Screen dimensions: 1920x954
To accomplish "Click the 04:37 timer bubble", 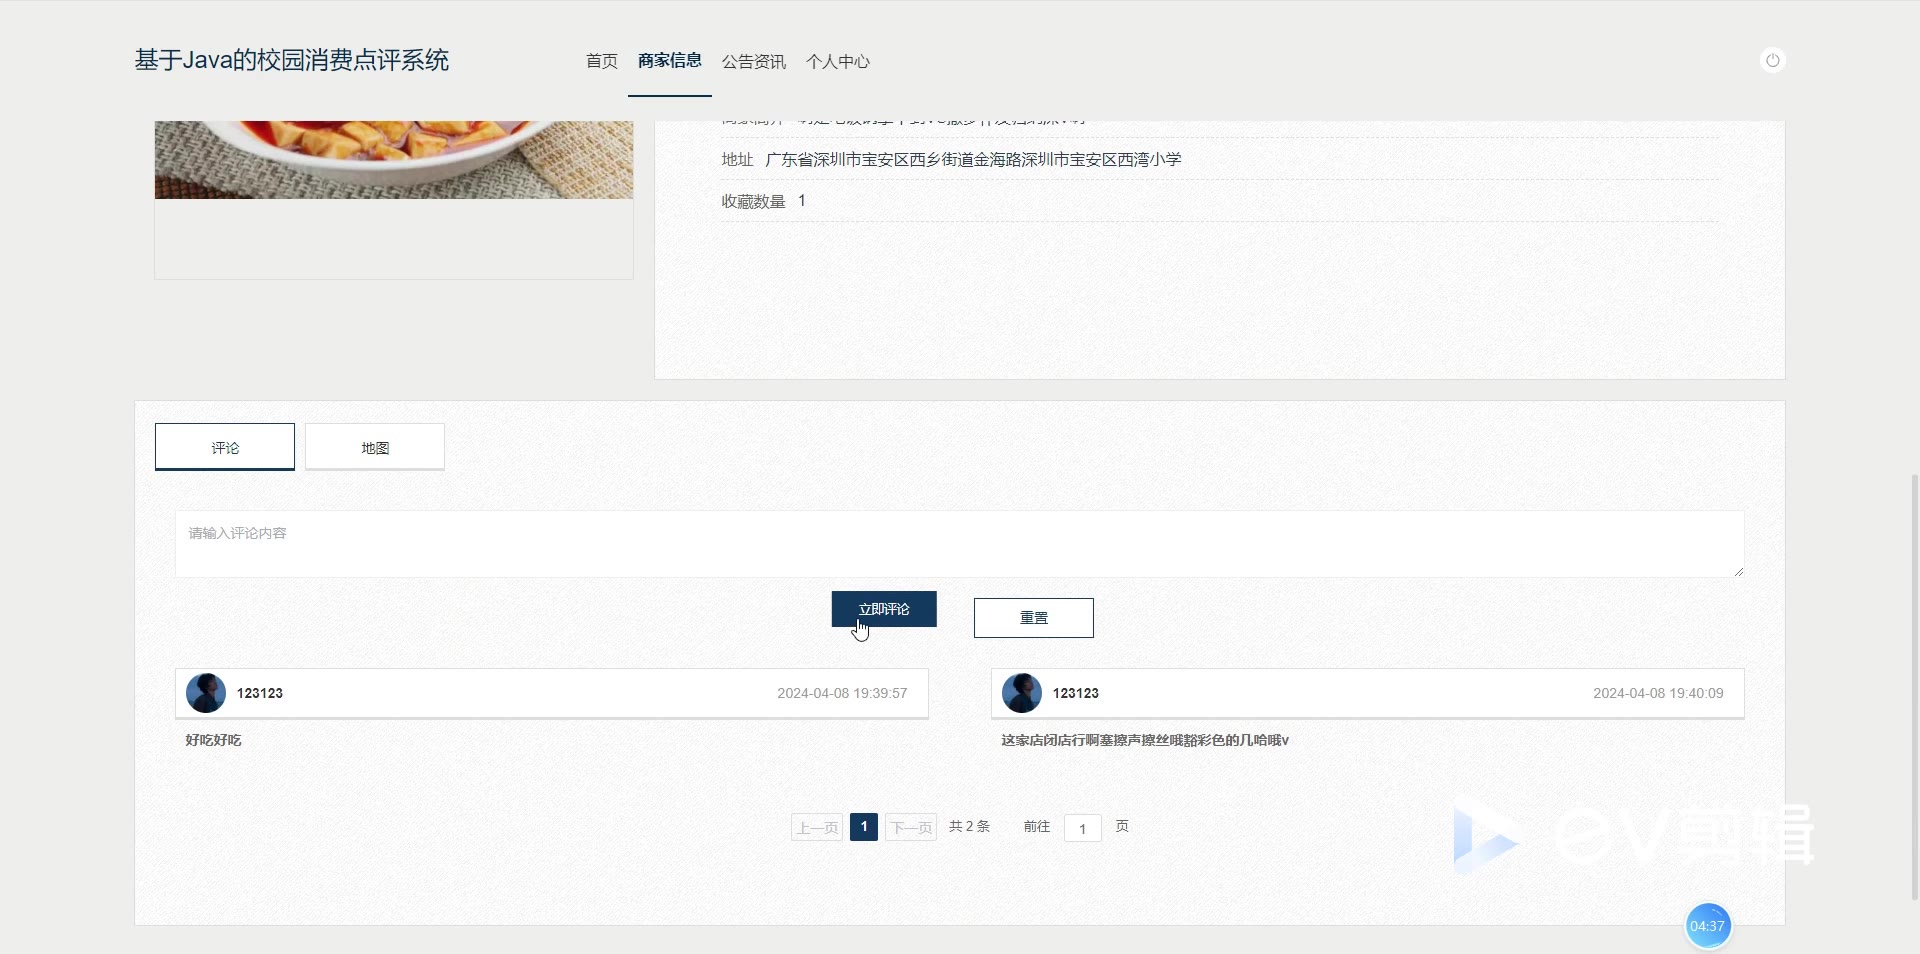I will (1707, 926).
